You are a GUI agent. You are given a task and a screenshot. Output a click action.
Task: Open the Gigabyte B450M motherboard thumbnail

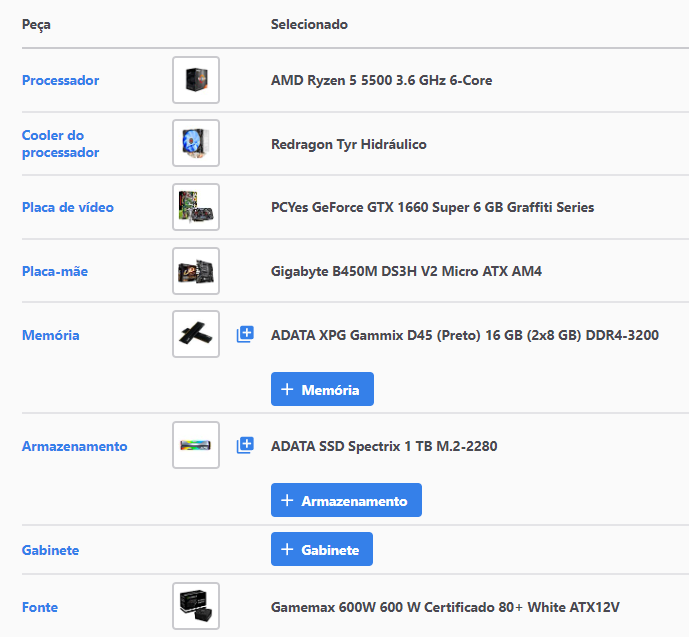(x=196, y=271)
